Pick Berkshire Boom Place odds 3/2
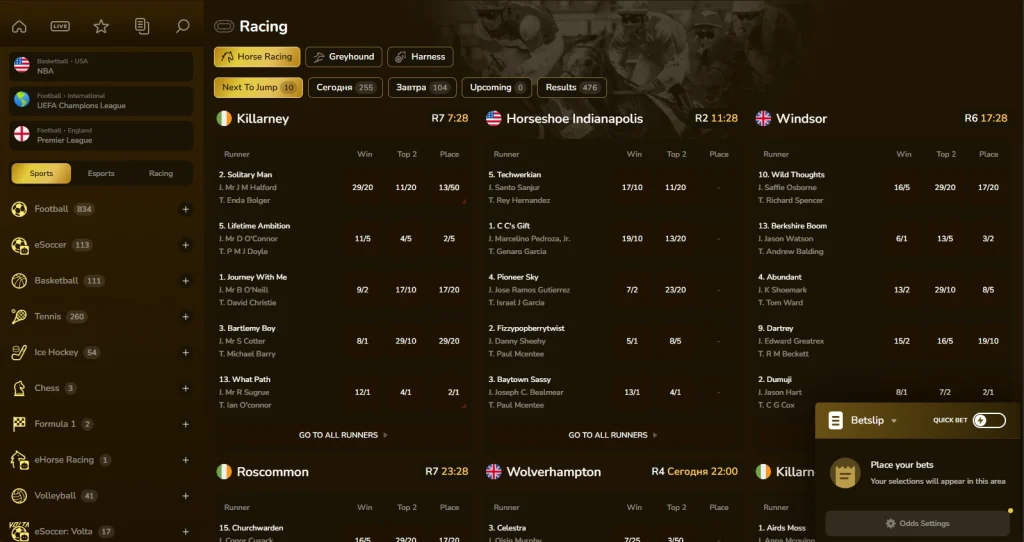This screenshot has height=542, width=1024. [x=988, y=238]
